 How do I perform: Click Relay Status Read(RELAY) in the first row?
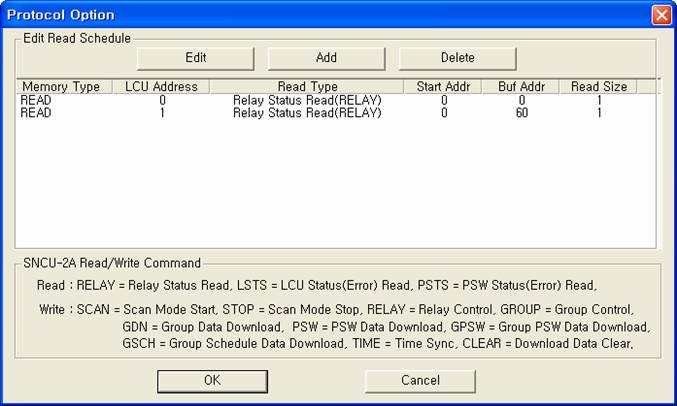pos(307,100)
